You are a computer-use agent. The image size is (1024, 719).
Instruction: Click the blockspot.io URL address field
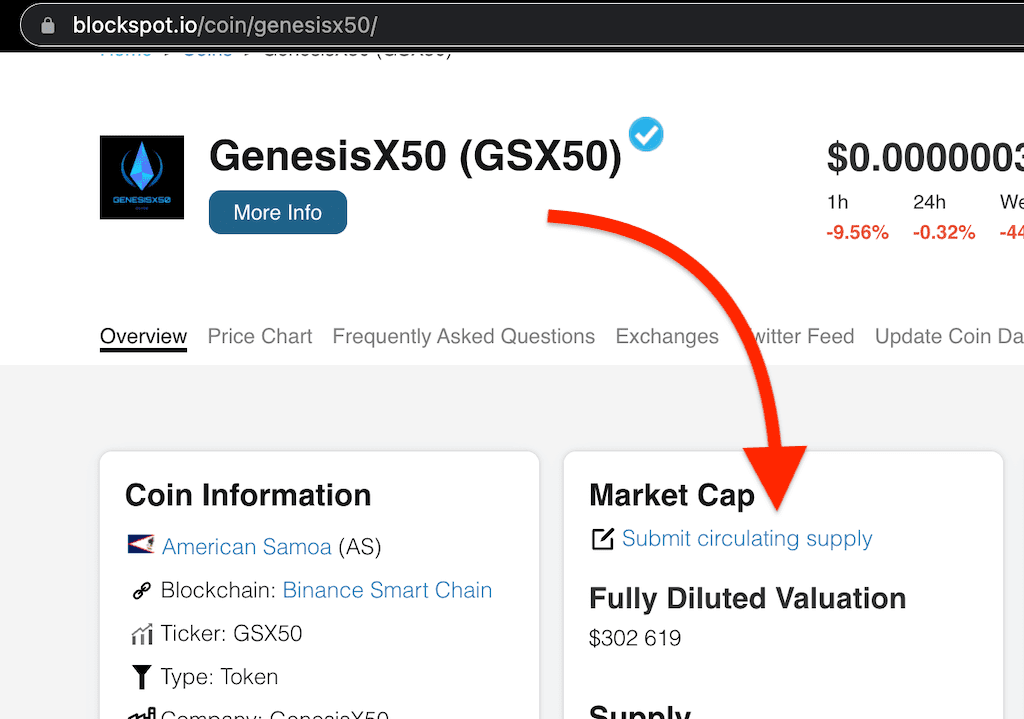(522, 25)
